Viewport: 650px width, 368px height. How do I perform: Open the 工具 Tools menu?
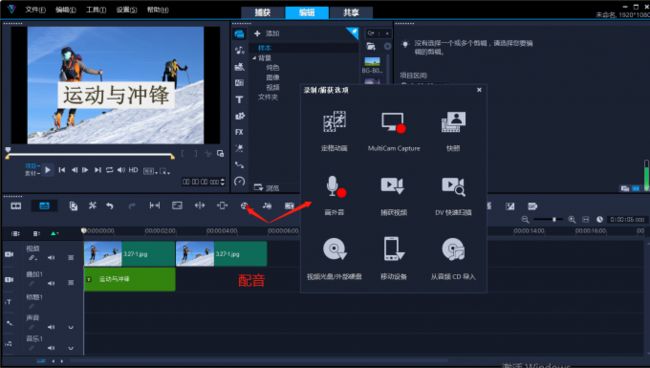pos(96,9)
